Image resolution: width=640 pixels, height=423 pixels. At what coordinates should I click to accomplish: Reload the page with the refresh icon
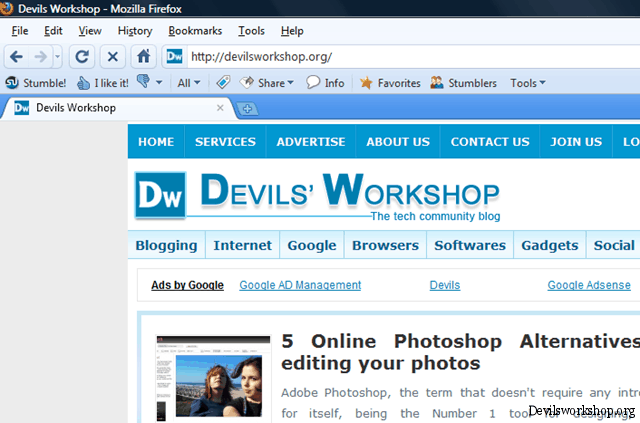coord(82,56)
